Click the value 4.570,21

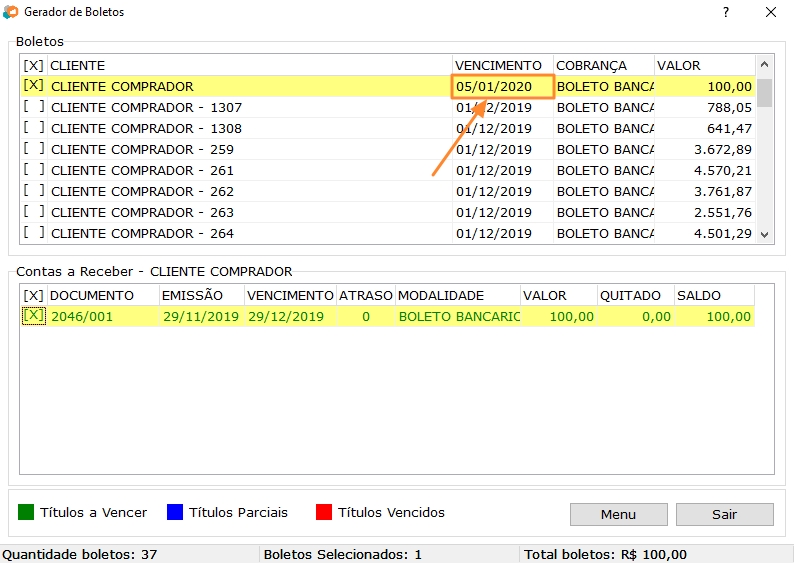(723, 171)
